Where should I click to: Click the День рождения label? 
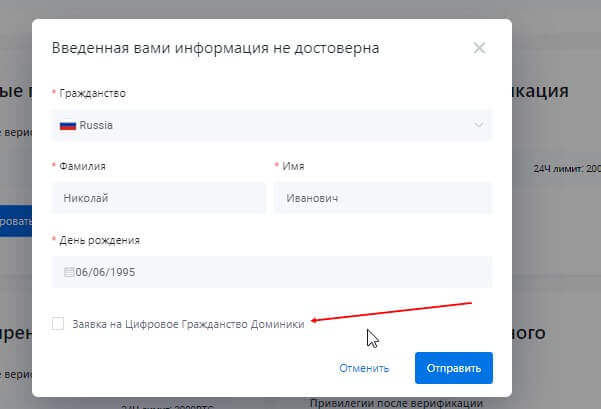[100, 240]
